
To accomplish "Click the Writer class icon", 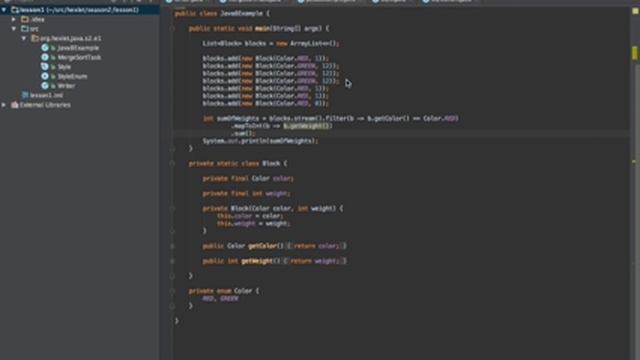I will point(45,86).
